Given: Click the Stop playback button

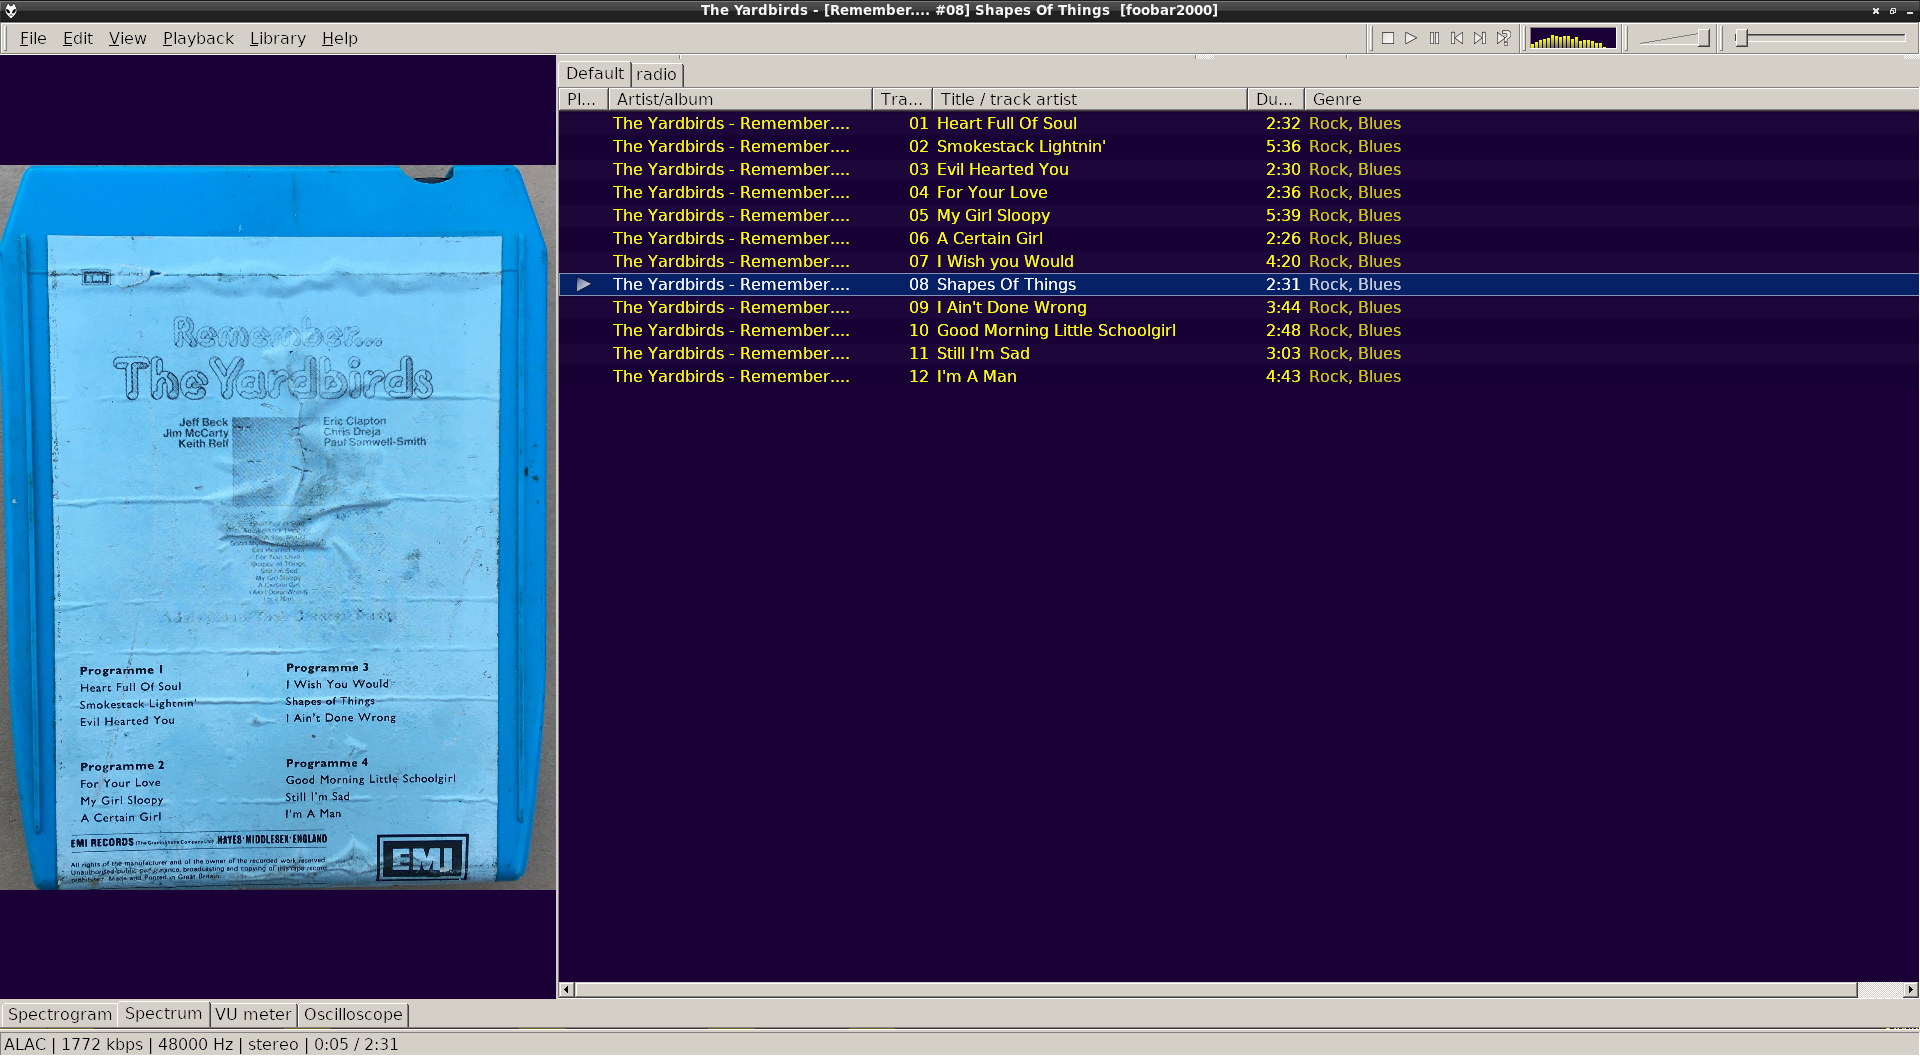Looking at the screenshot, I should 1388,38.
